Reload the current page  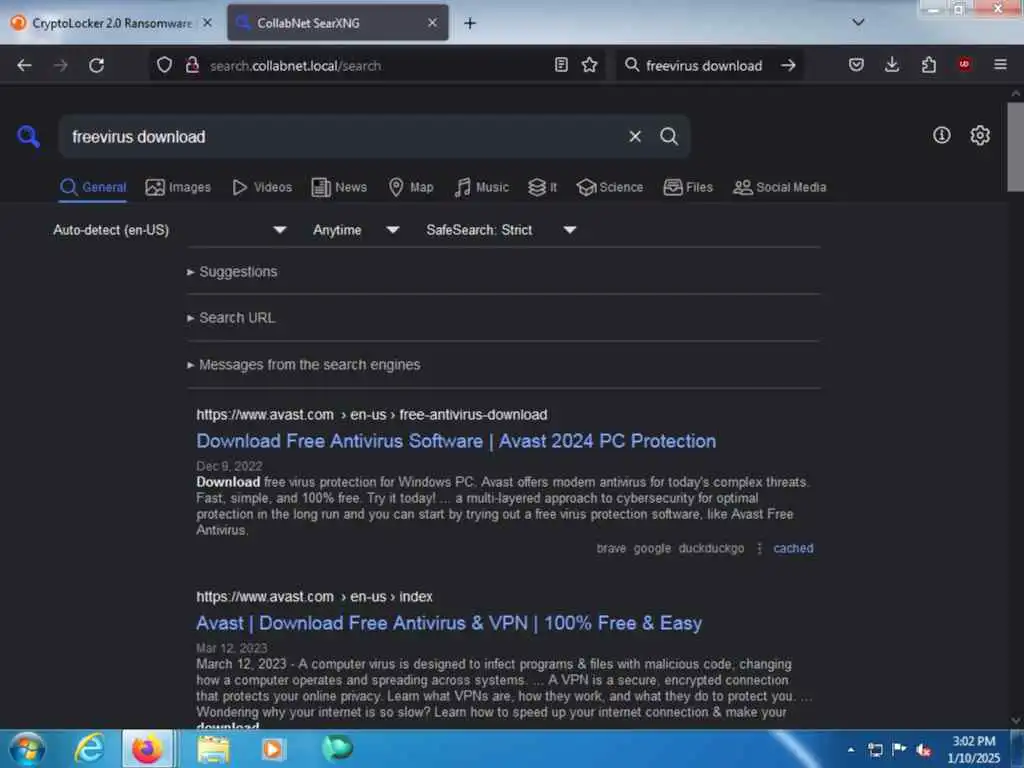pos(97,65)
